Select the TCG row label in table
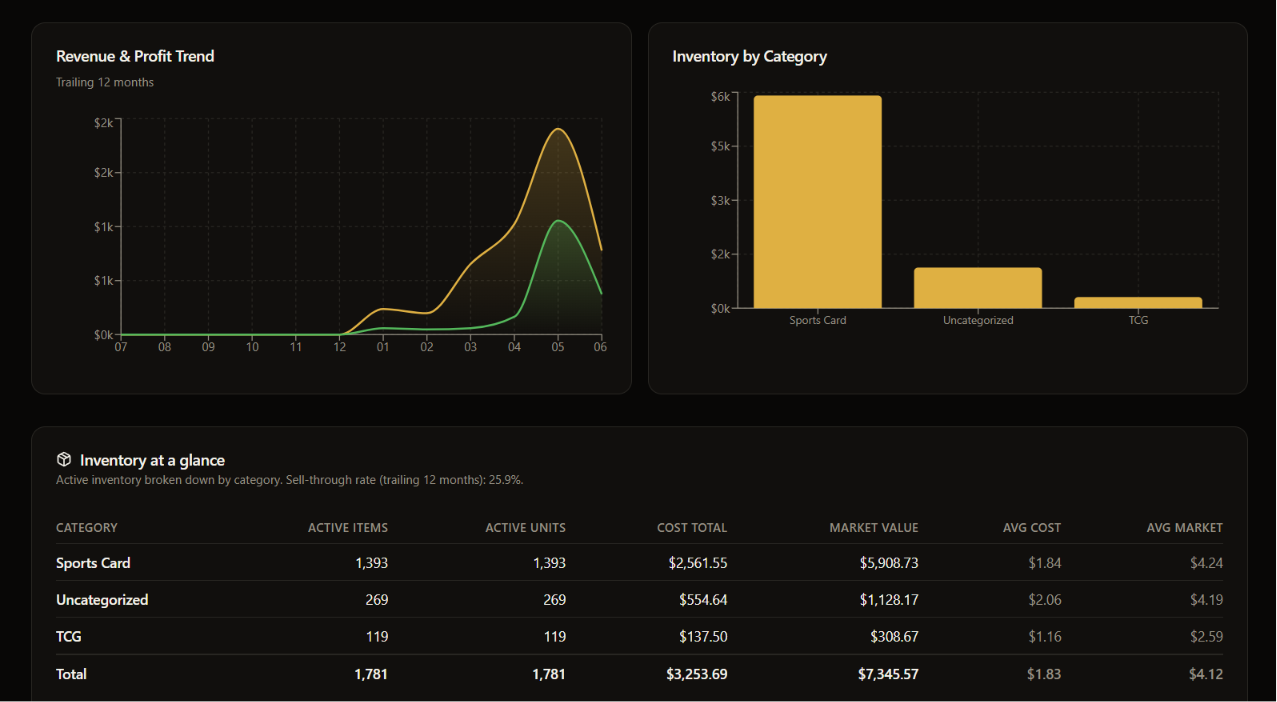1277x702 pixels. tap(69, 636)
